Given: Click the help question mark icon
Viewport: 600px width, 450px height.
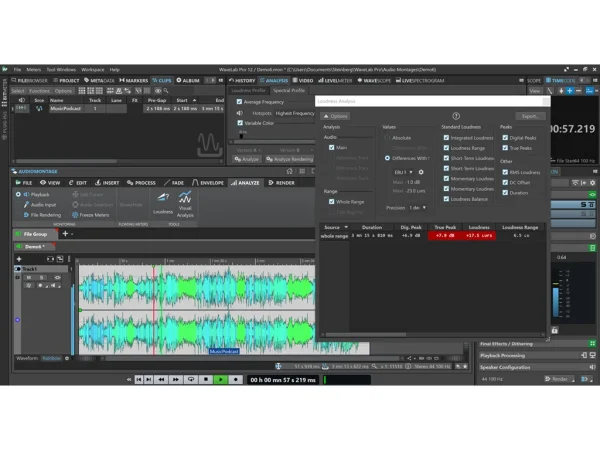Looking at the screenshot, I should click(x=456, y=116).
